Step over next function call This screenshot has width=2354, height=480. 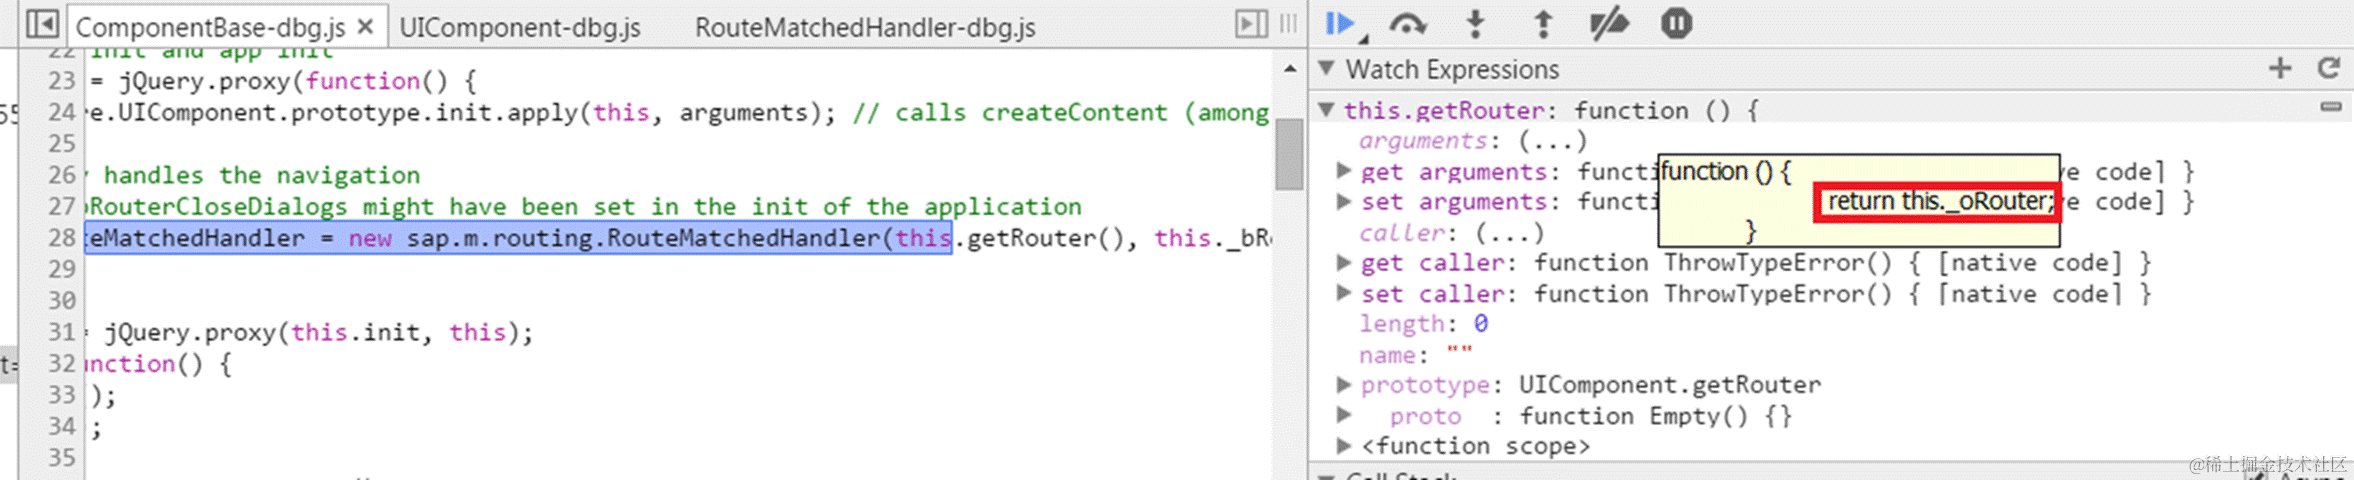(1408, 23)
